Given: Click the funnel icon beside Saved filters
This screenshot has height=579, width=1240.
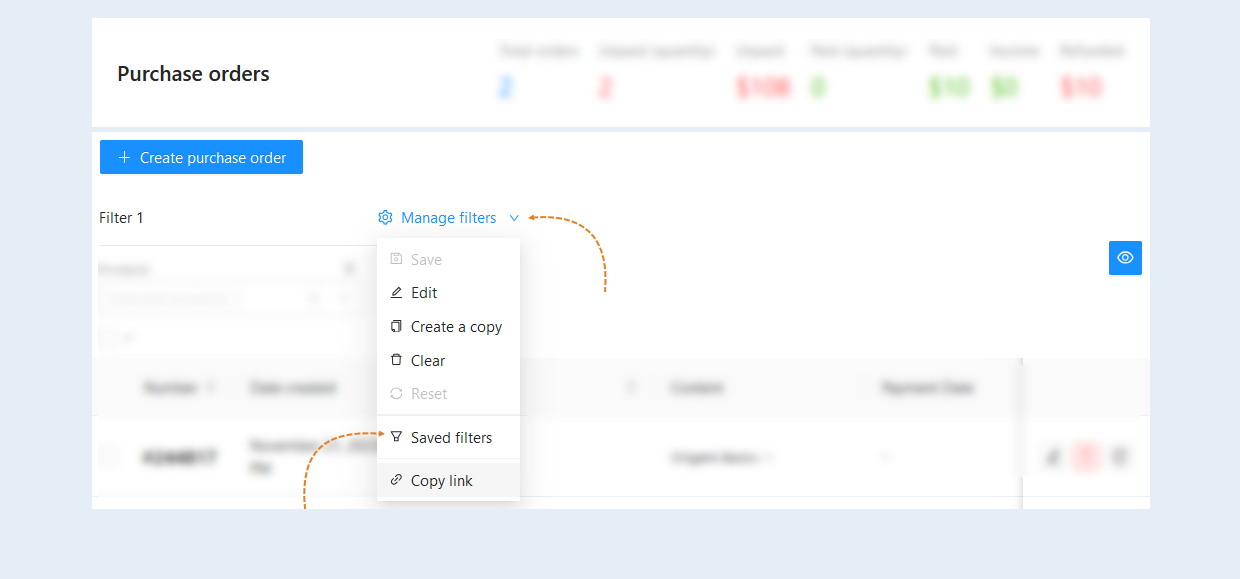Looking at the screenshot, I should [396, 437].
